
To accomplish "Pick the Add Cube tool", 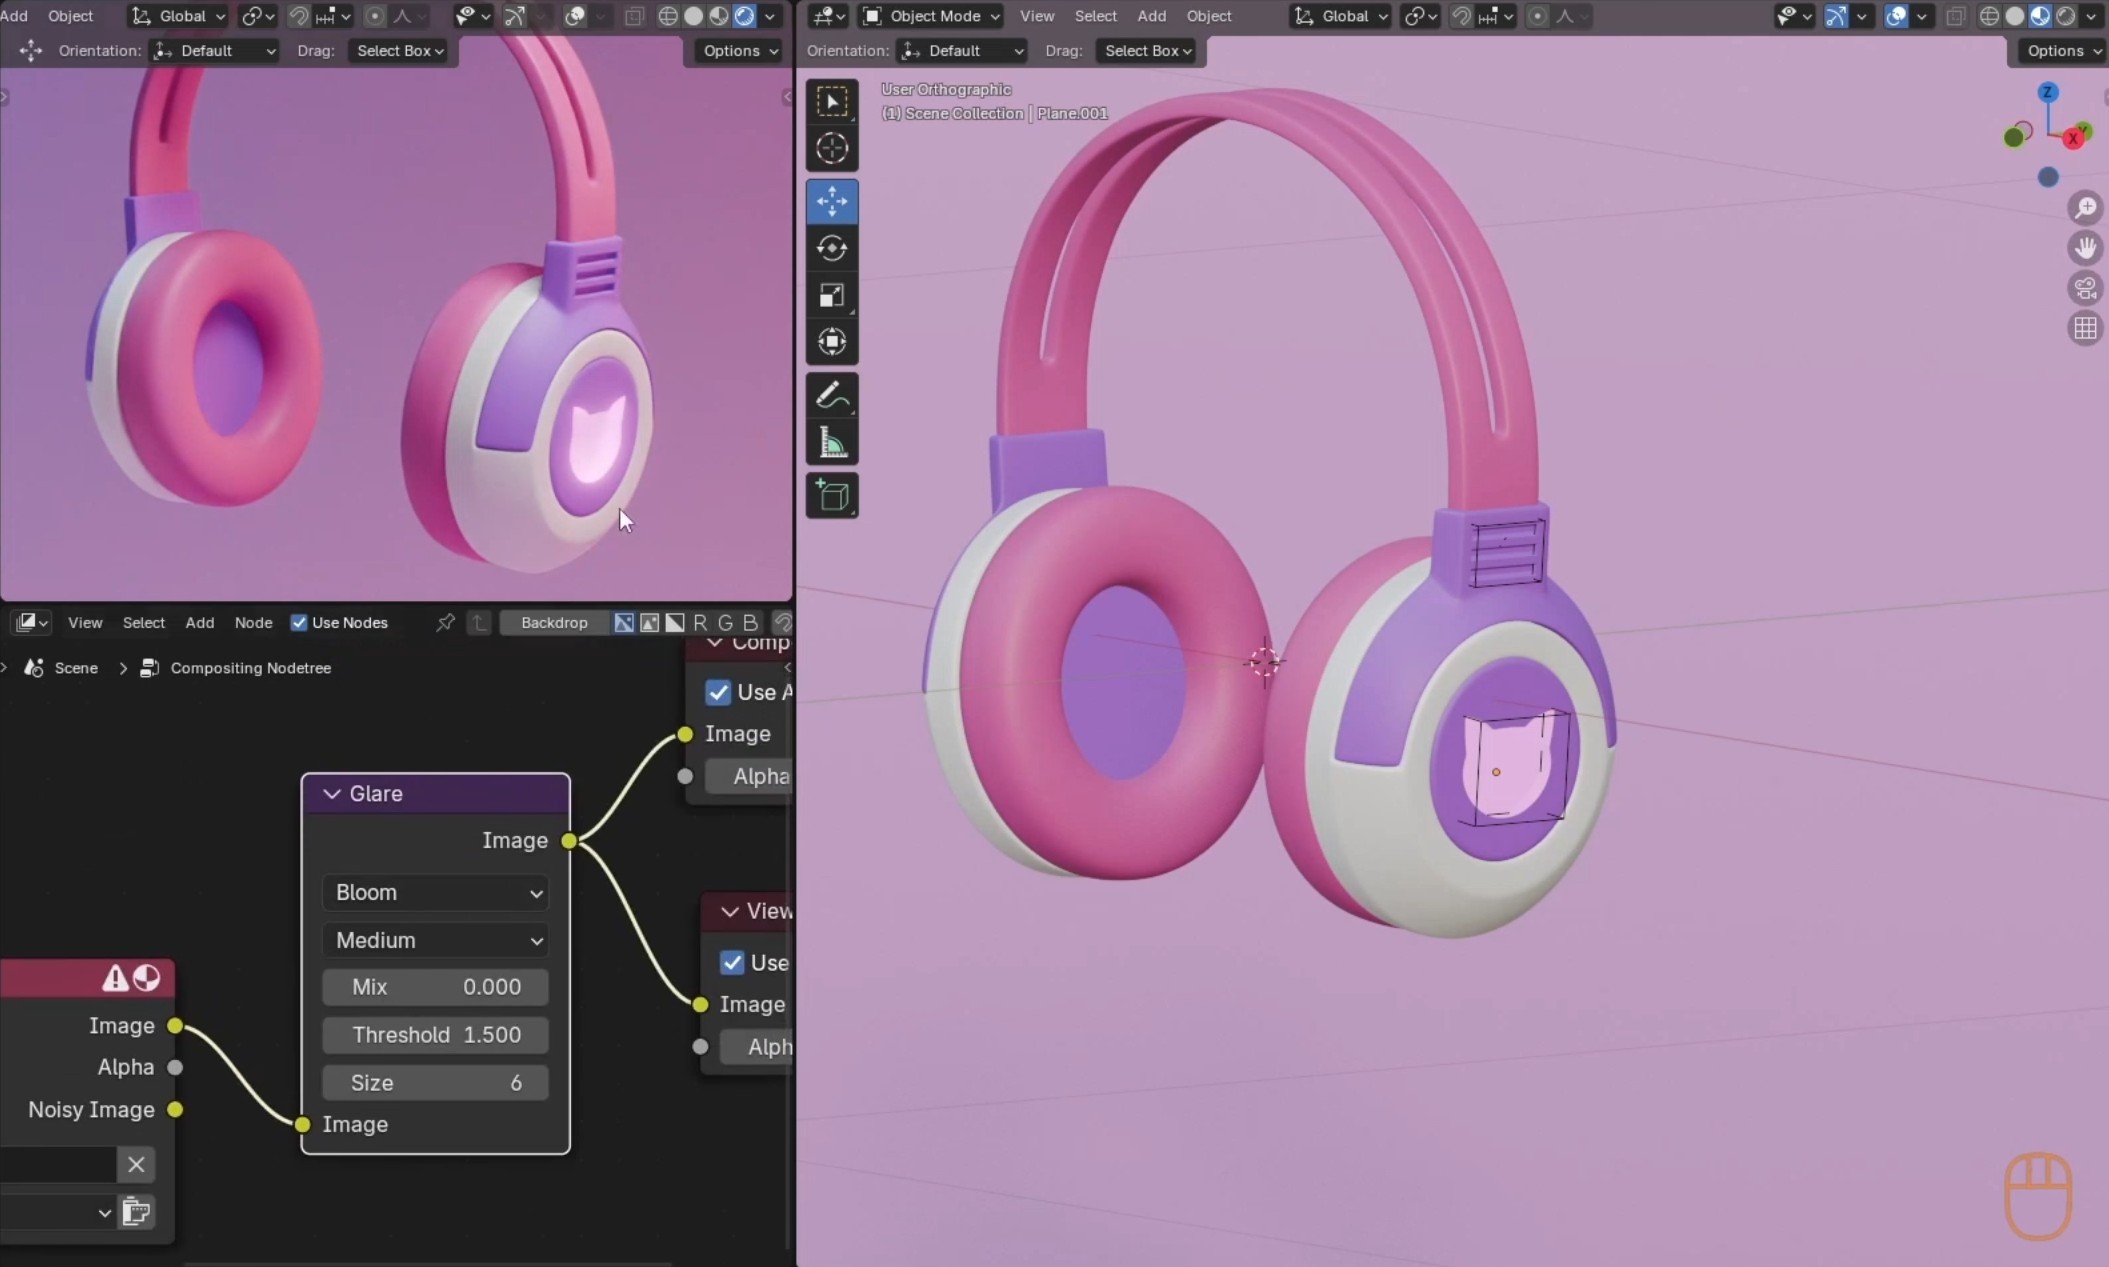I will (x=831, y=495).
